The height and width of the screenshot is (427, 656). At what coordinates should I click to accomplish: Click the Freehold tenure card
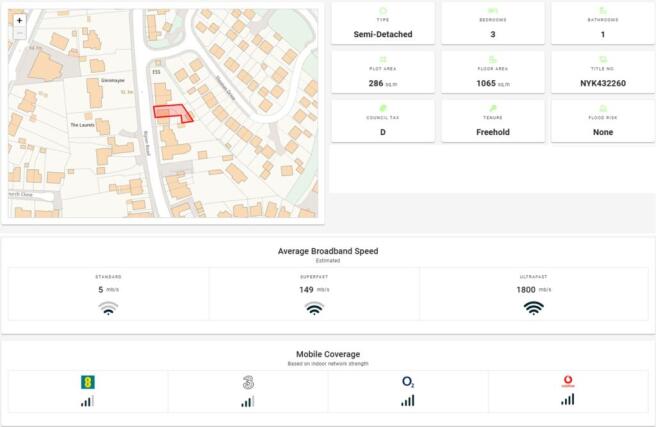pos(493,121)
